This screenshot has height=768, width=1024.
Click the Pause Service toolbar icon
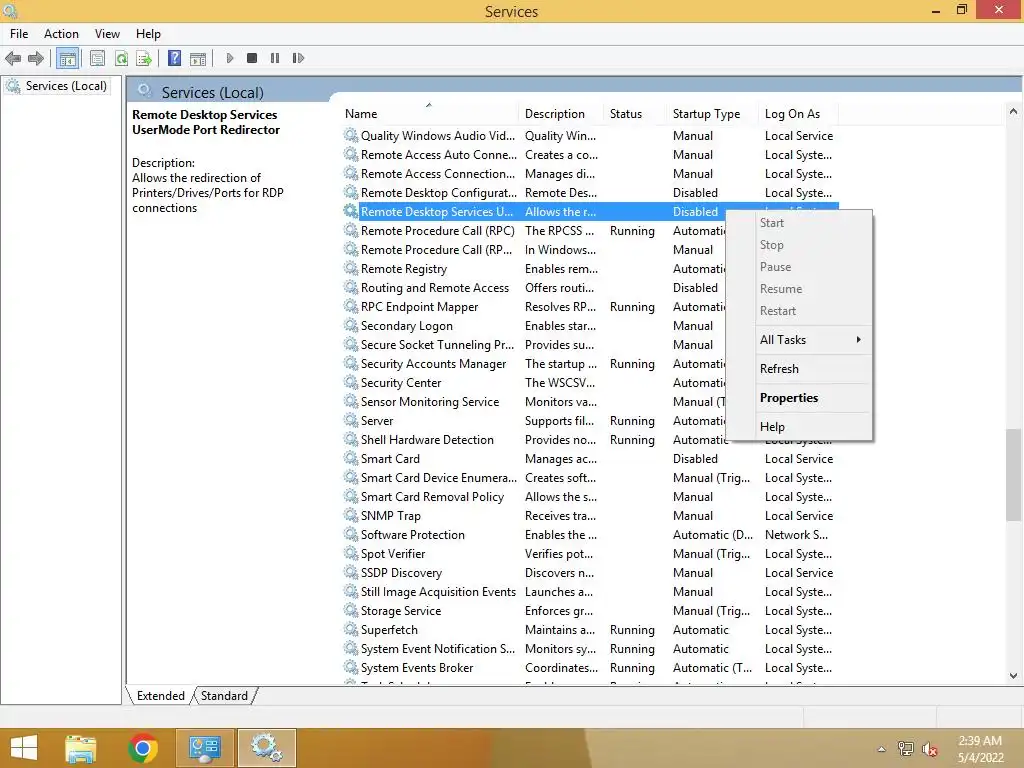[275, 58]
